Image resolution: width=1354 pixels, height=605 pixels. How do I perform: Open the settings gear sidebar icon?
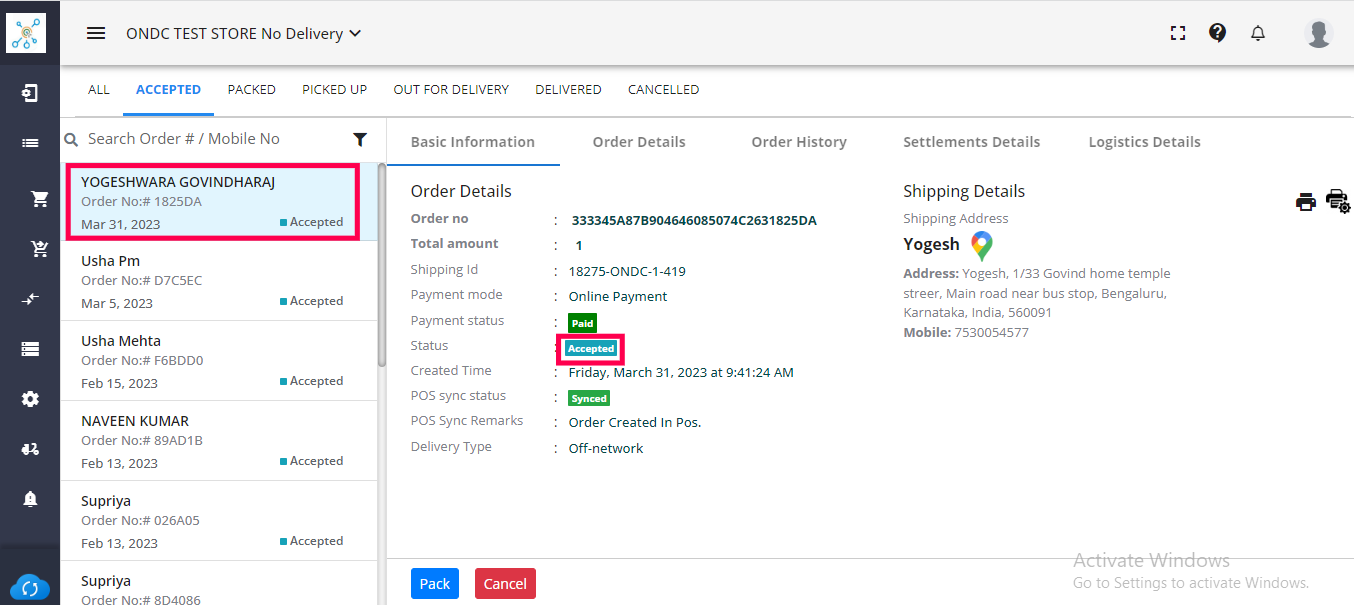(30, 399)
